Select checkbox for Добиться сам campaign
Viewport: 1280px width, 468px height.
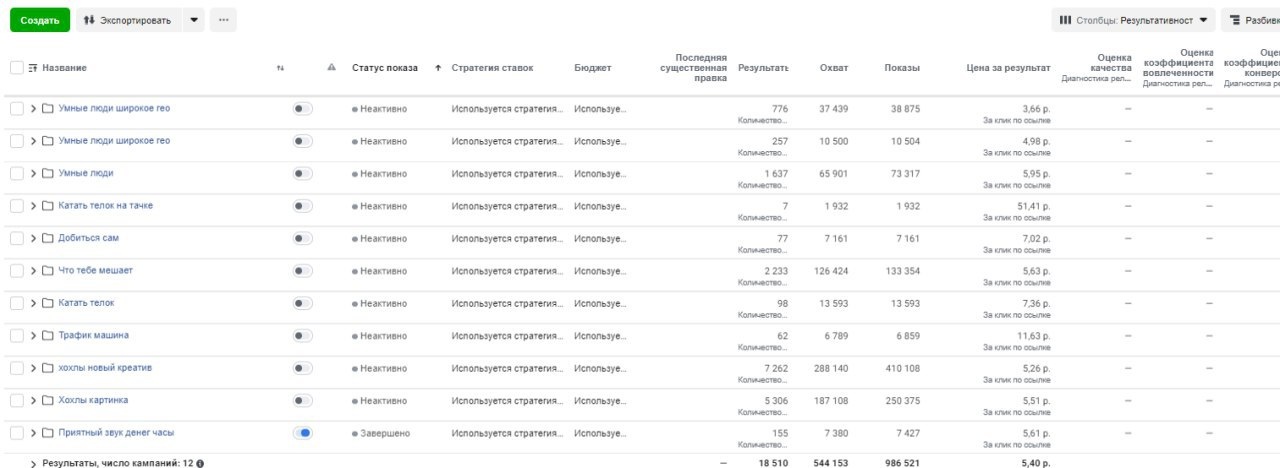(x=16, y=238)
